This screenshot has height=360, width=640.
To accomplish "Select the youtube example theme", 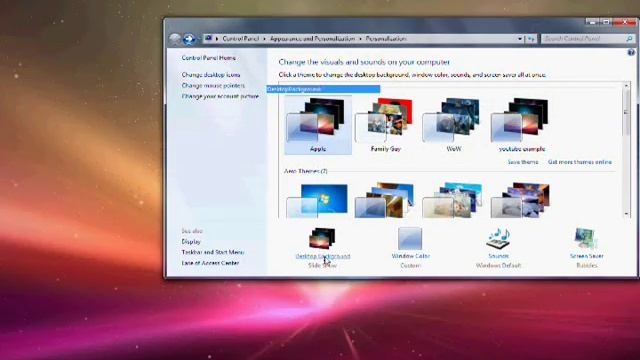I will coord(522,125).
